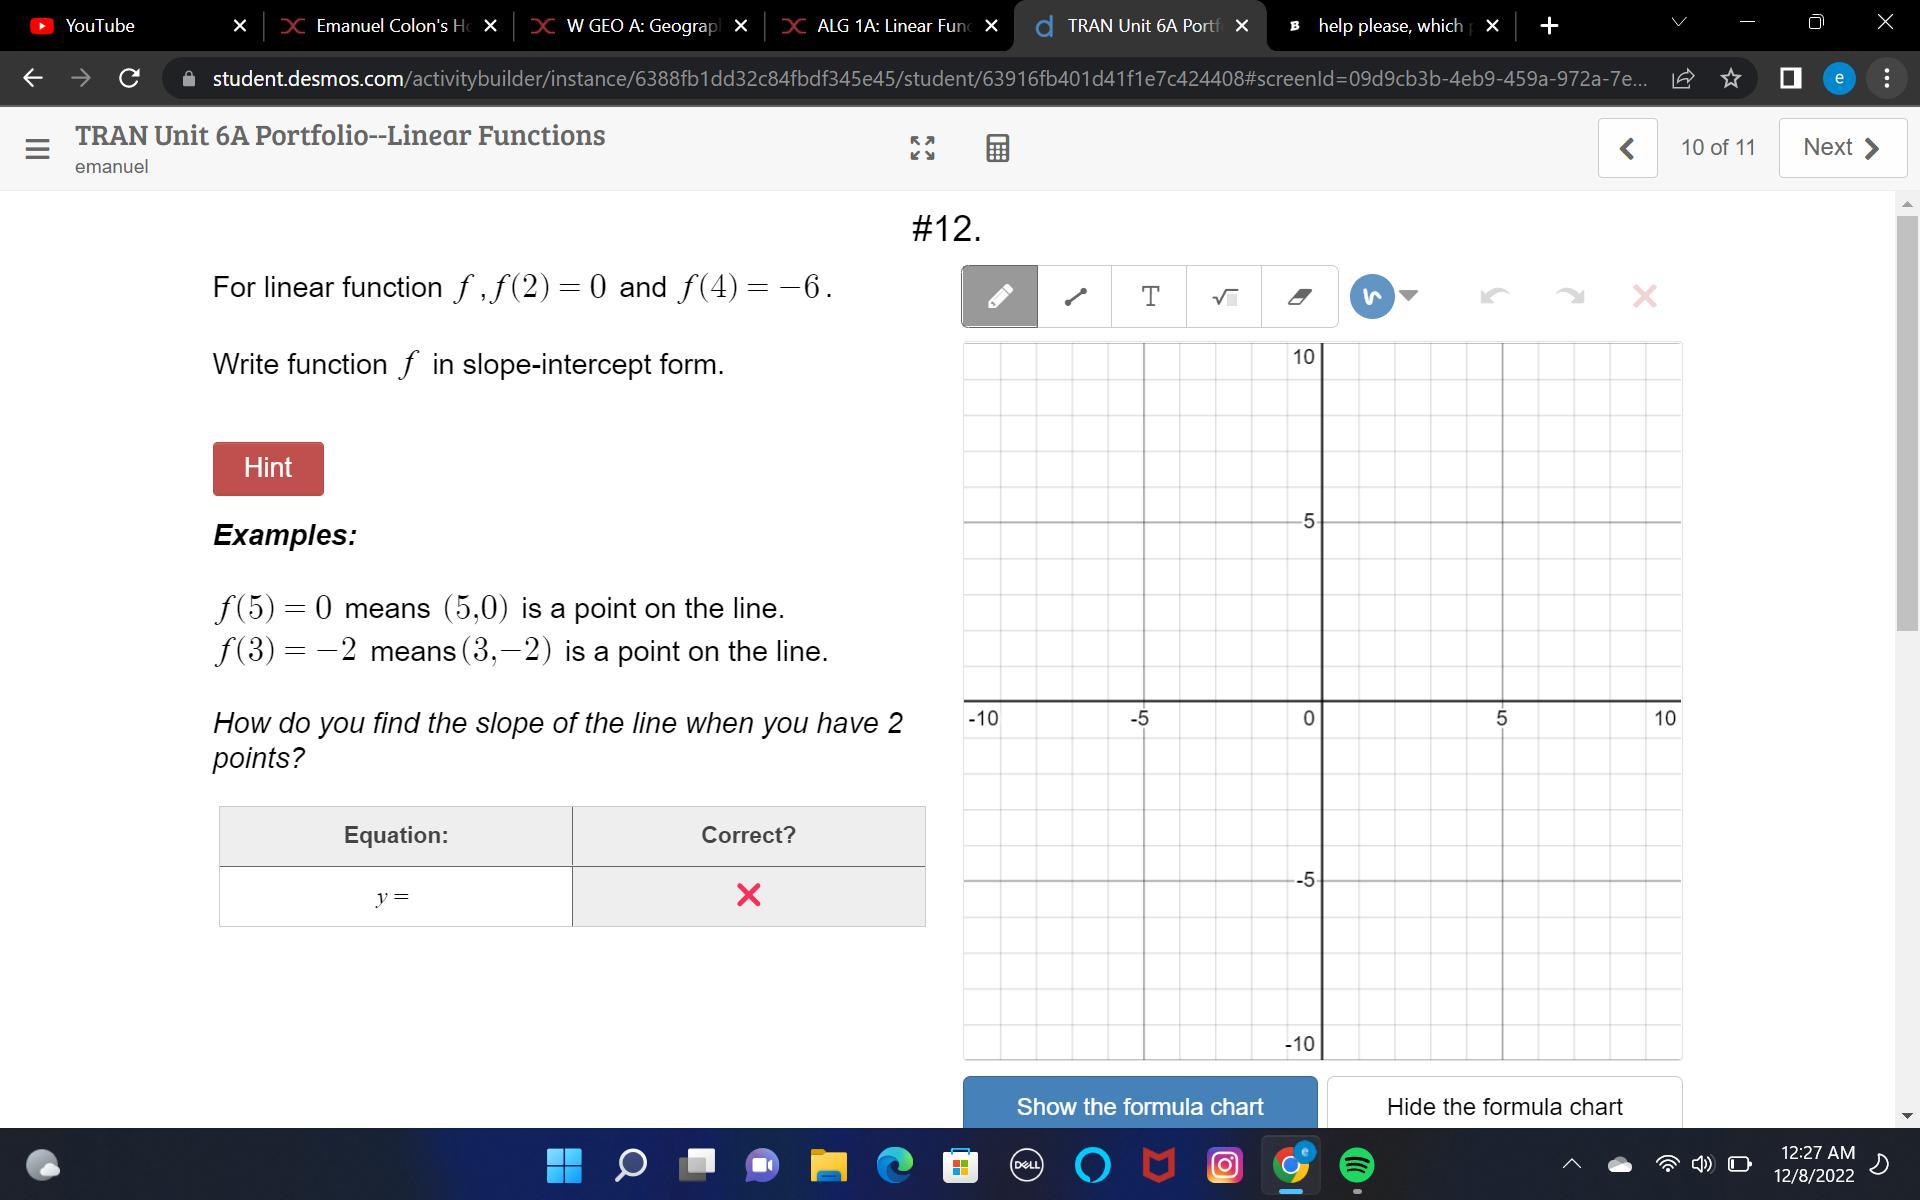
Task: Go to Next screen
Action: [x=1842, y=148]
